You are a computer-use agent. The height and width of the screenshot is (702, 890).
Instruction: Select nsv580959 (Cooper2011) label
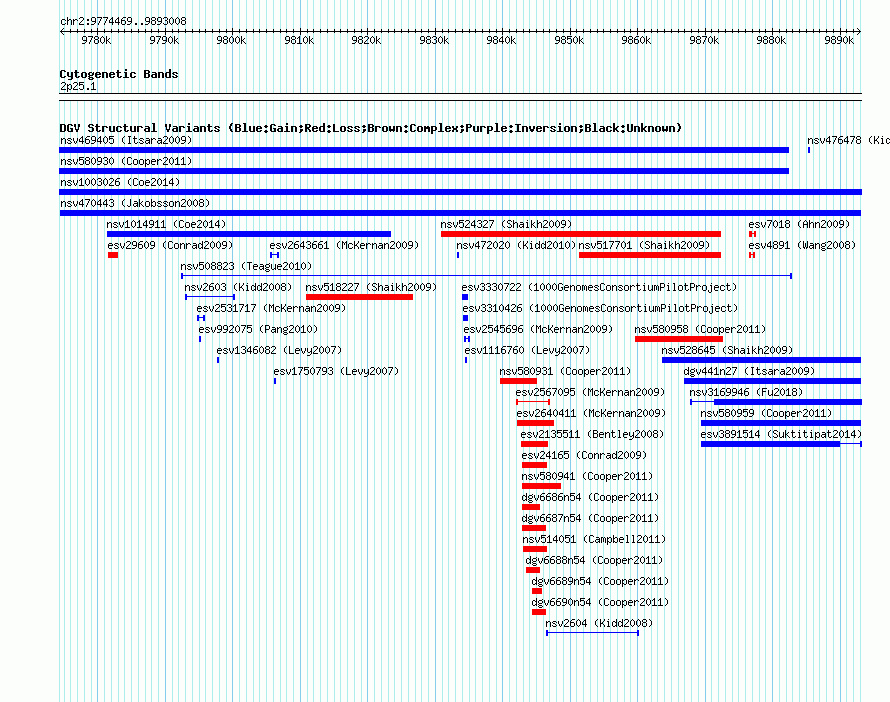766,413
